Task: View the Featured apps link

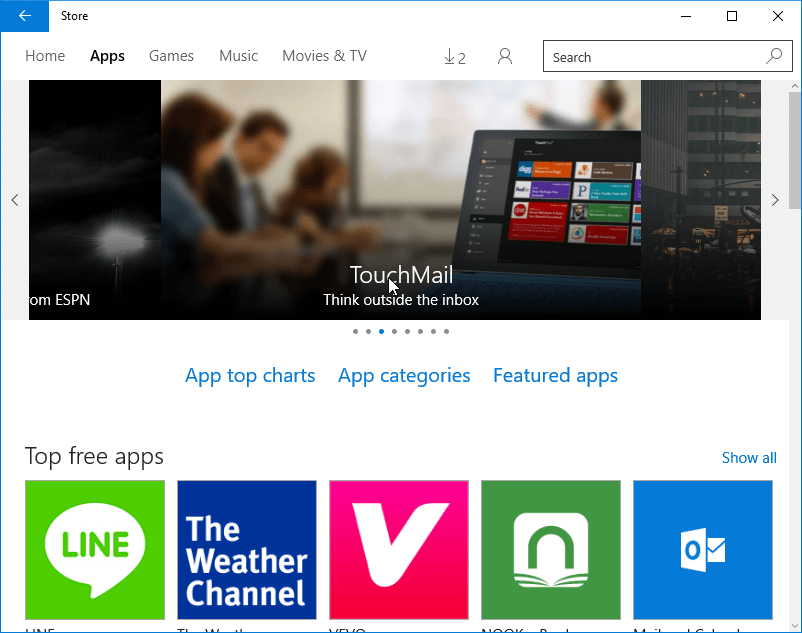Action: pyautogui.click(x=555, y=376)
